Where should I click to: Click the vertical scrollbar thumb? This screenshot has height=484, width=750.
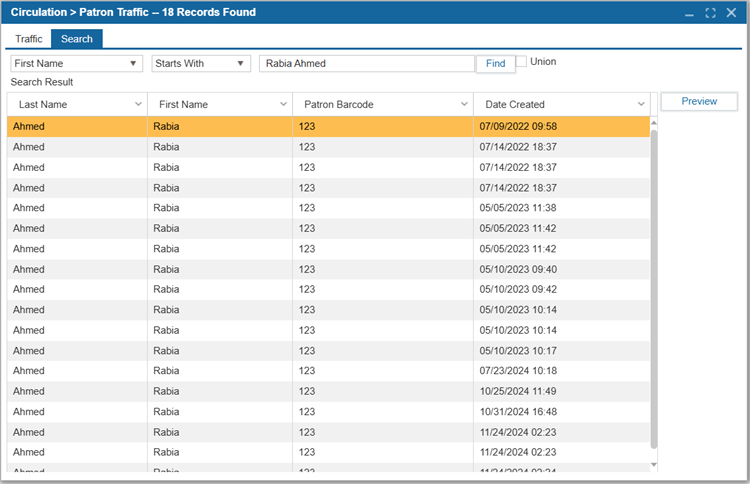click(x=654, y=289)
